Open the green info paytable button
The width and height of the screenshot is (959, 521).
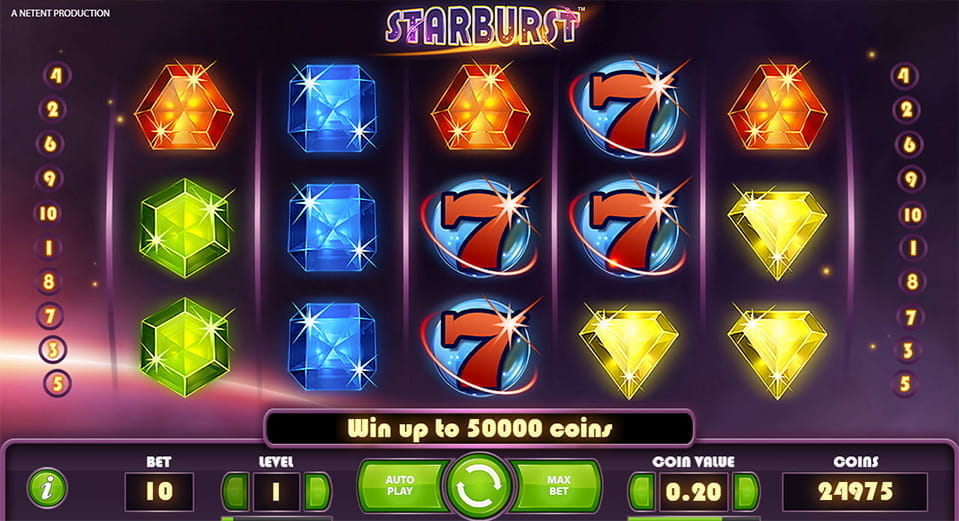[48, 488]
